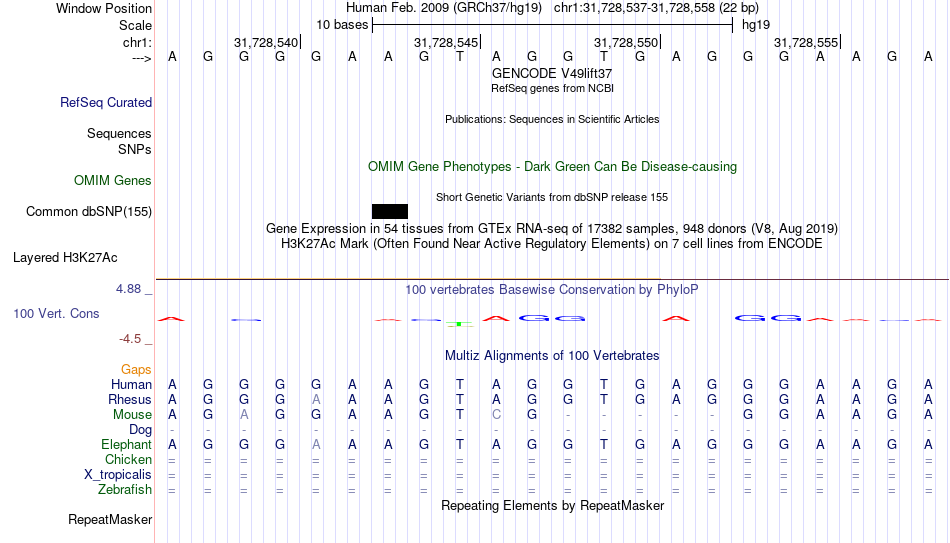Click the GENCODE V49lift37 track title
The width and height of the screenshot is (950, 543).
pyautogui.click(x=552, y=73)
